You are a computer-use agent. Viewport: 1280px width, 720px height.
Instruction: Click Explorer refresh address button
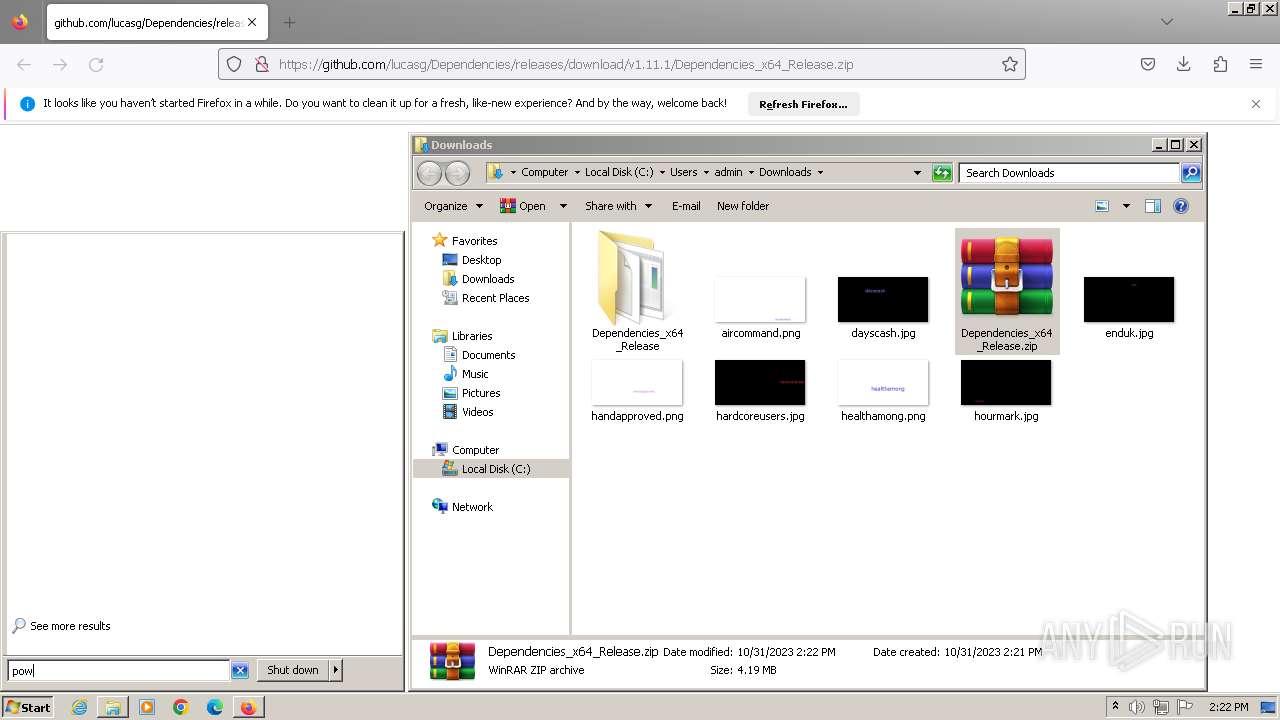(942, 173)
